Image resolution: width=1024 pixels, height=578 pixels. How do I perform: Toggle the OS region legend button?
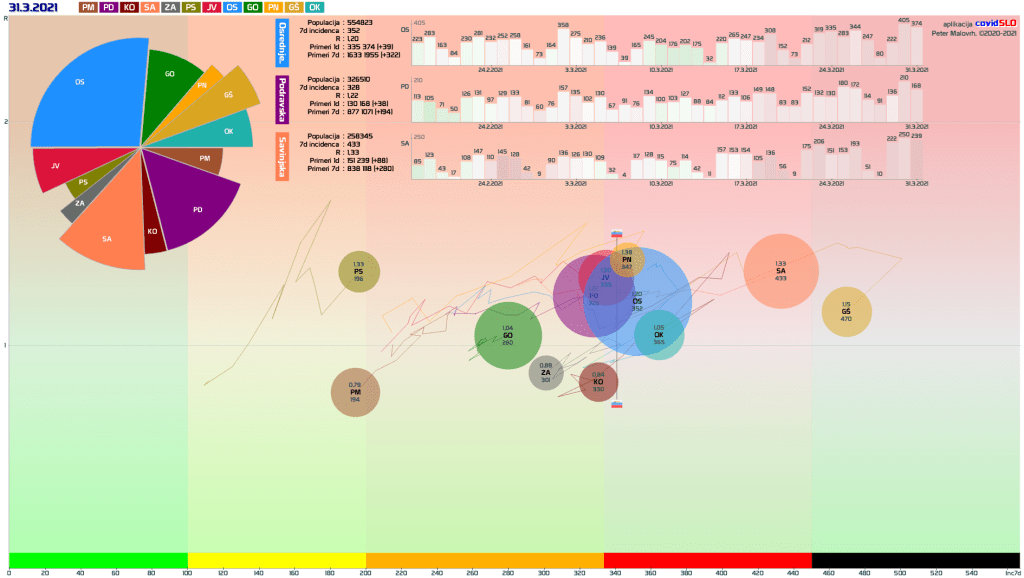click(231, 7)
